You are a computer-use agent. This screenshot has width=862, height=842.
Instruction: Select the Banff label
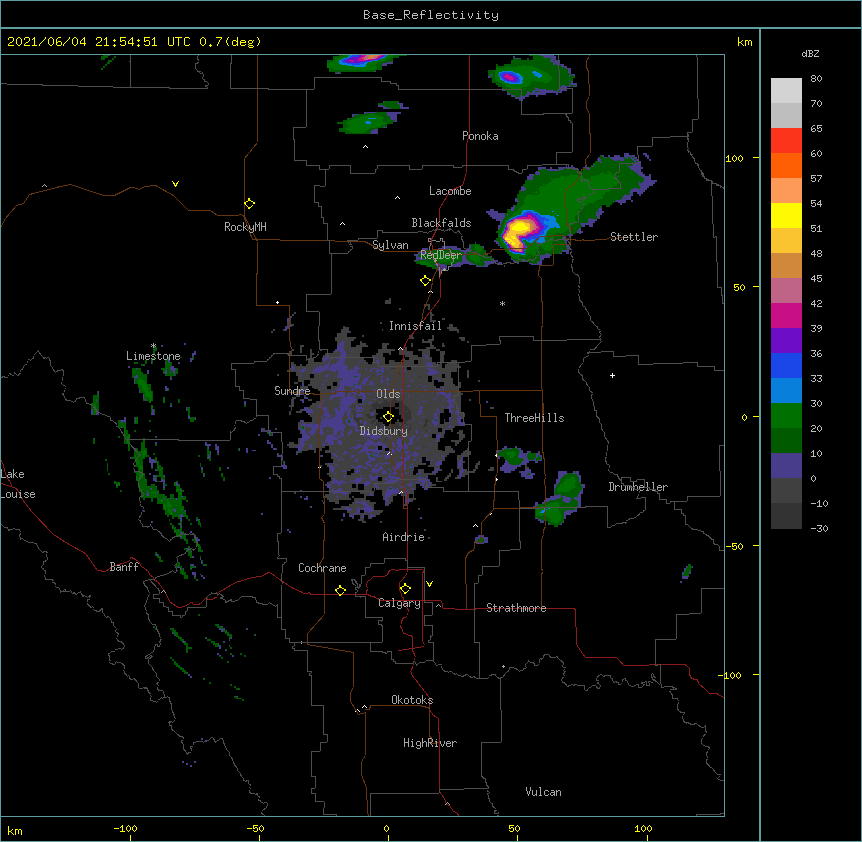124,567
